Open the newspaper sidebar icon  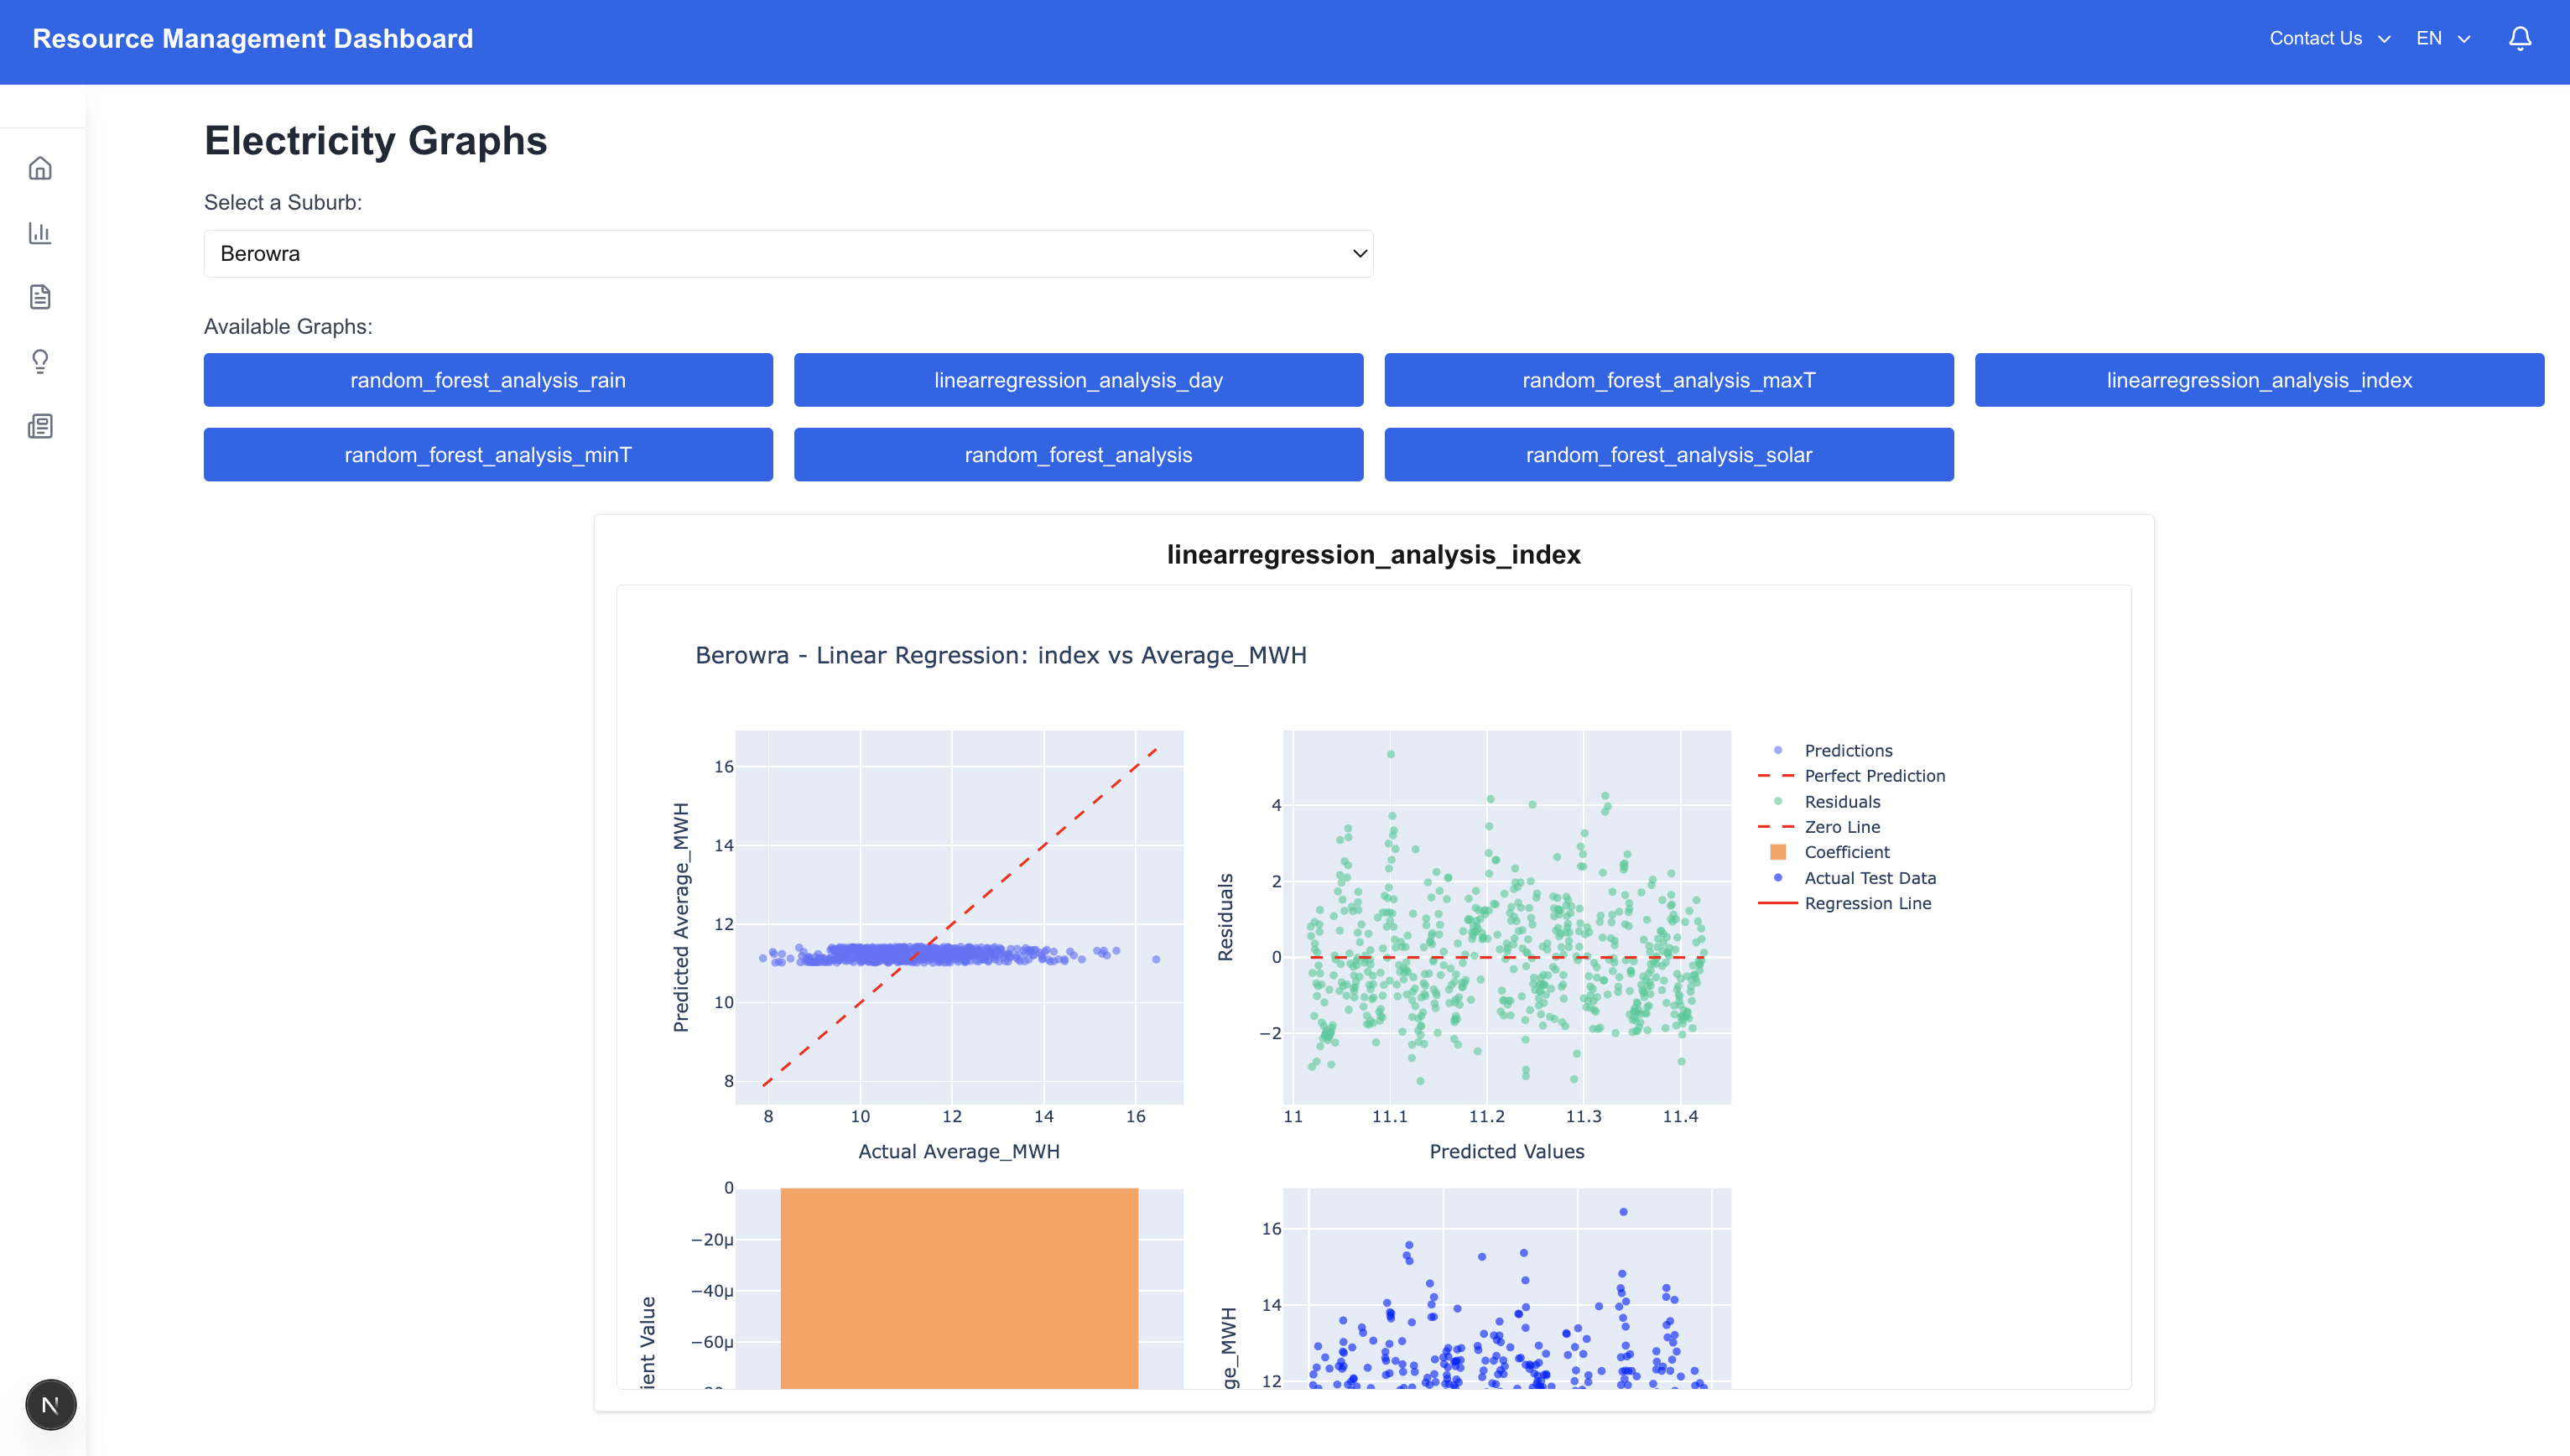(40, 427)
